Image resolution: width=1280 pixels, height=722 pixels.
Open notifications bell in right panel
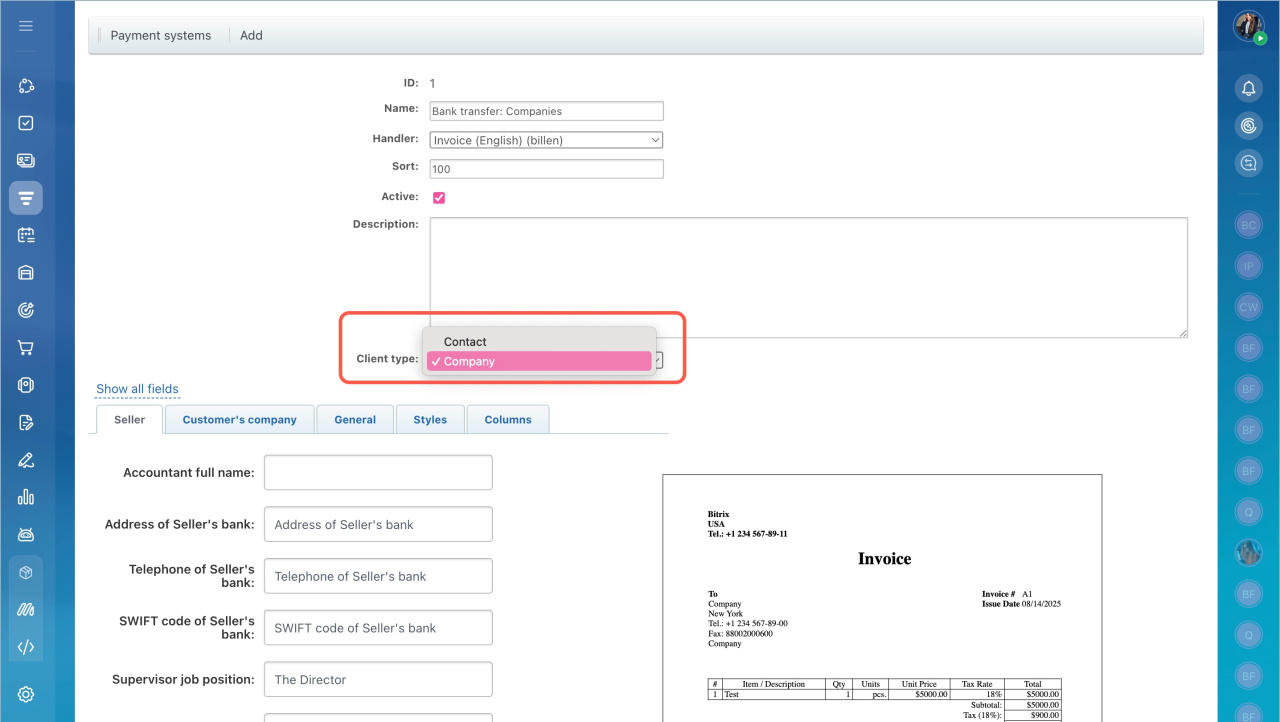[1248, 89]
